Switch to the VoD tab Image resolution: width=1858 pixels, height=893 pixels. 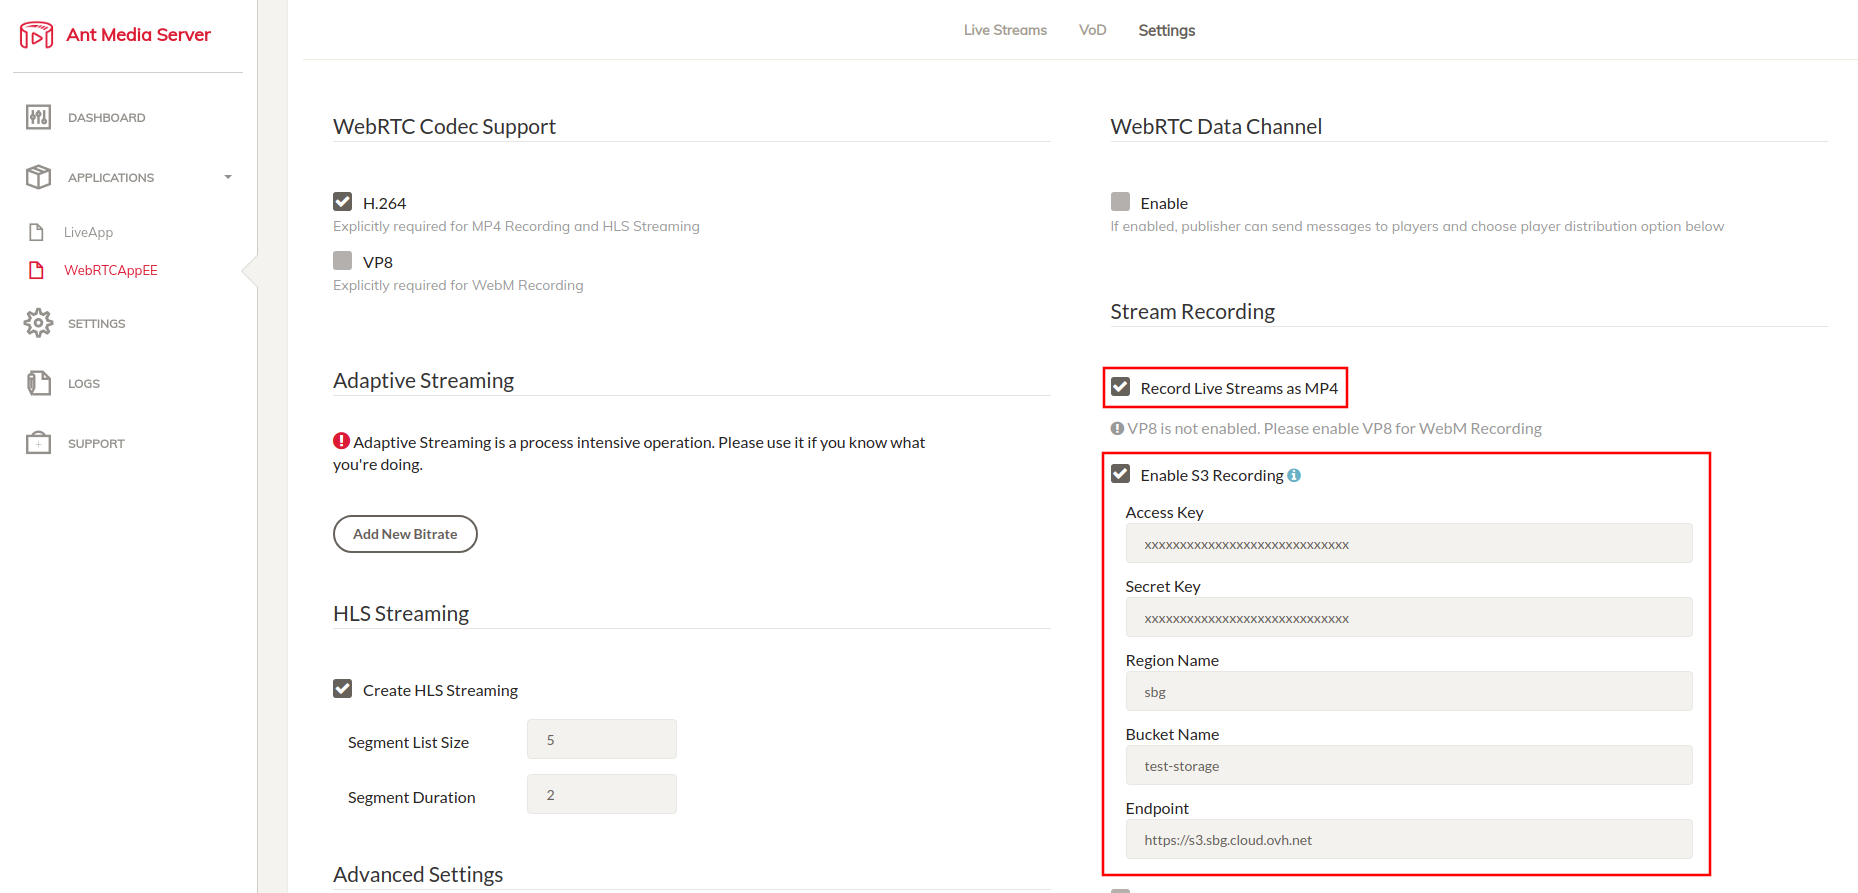pos(1092,30)
